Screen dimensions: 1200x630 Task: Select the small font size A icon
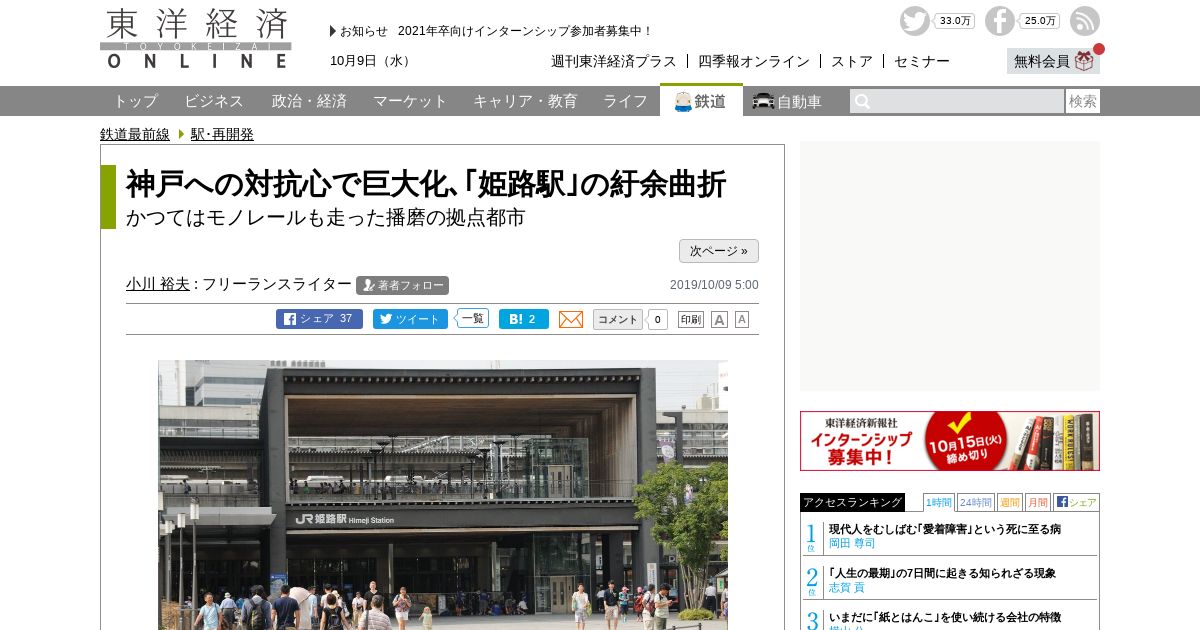(742, 319)
